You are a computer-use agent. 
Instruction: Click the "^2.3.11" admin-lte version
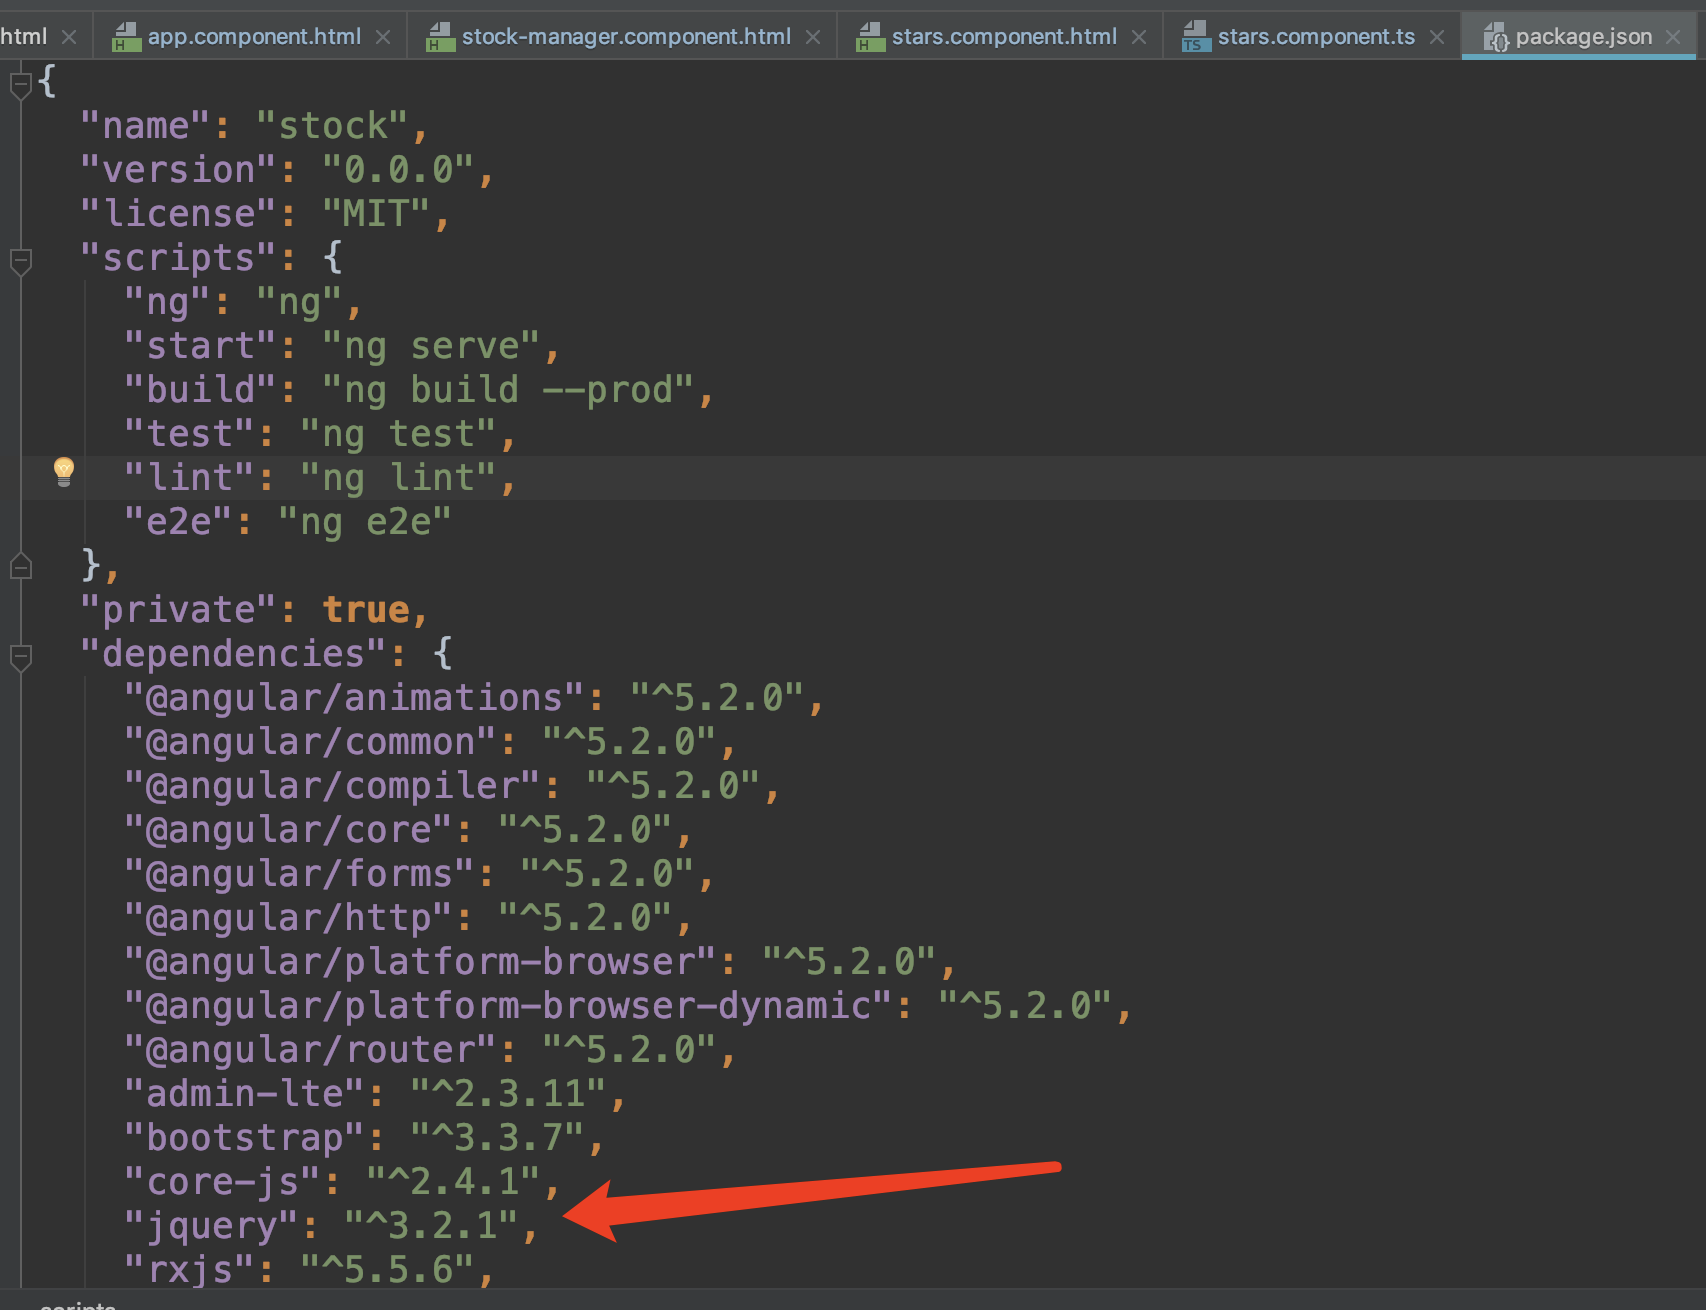pos(509,1094)
